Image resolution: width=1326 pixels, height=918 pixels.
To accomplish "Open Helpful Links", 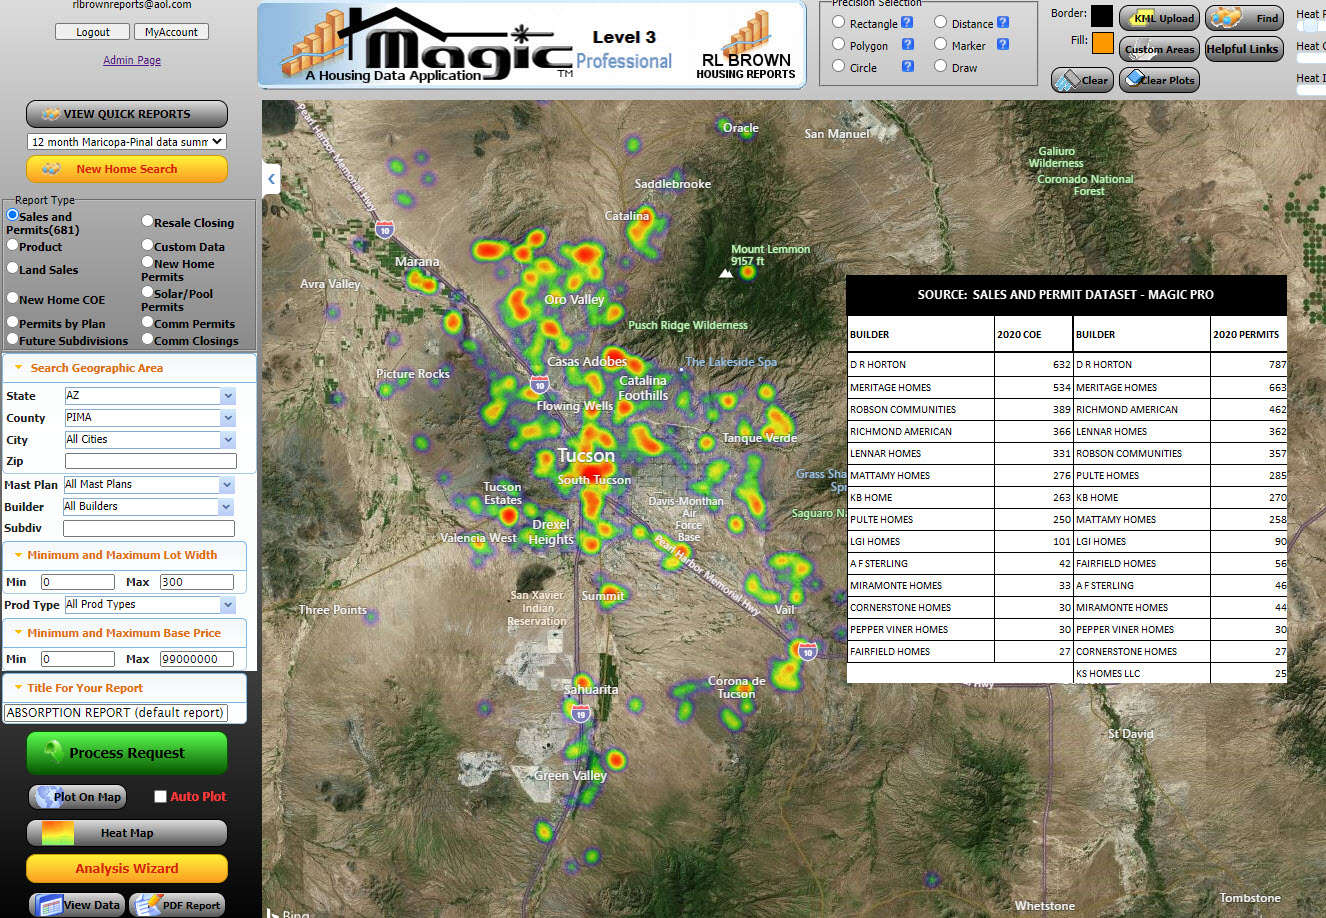I will 1244,49.
